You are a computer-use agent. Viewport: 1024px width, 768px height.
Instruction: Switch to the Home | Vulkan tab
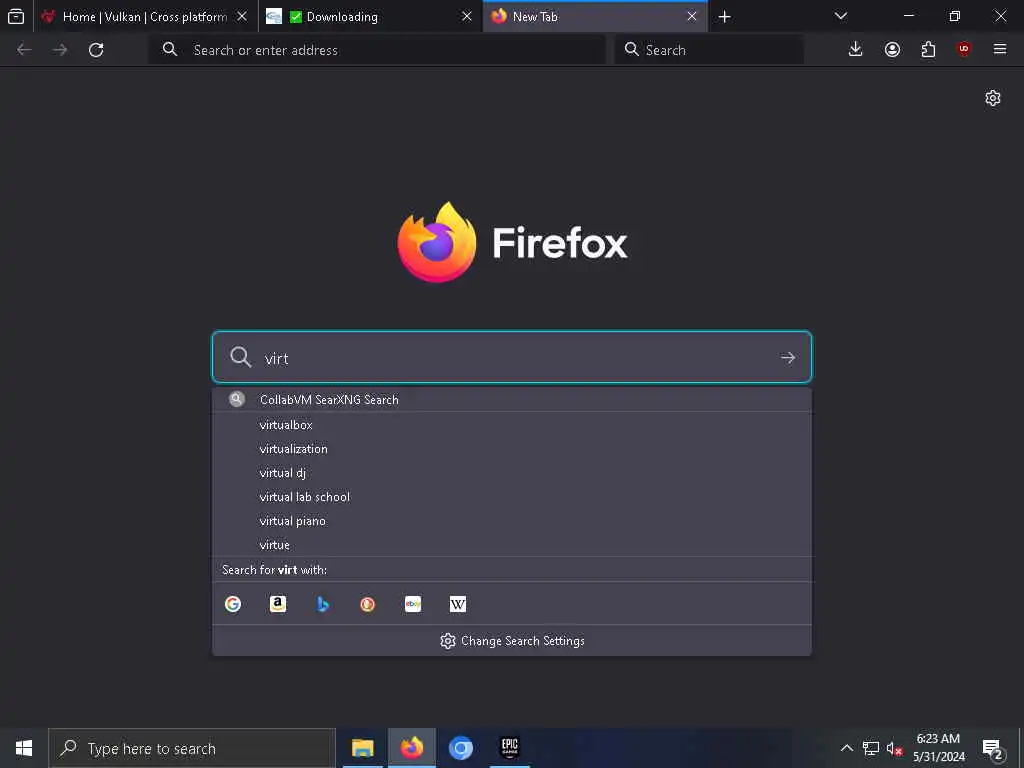[145, 16]
